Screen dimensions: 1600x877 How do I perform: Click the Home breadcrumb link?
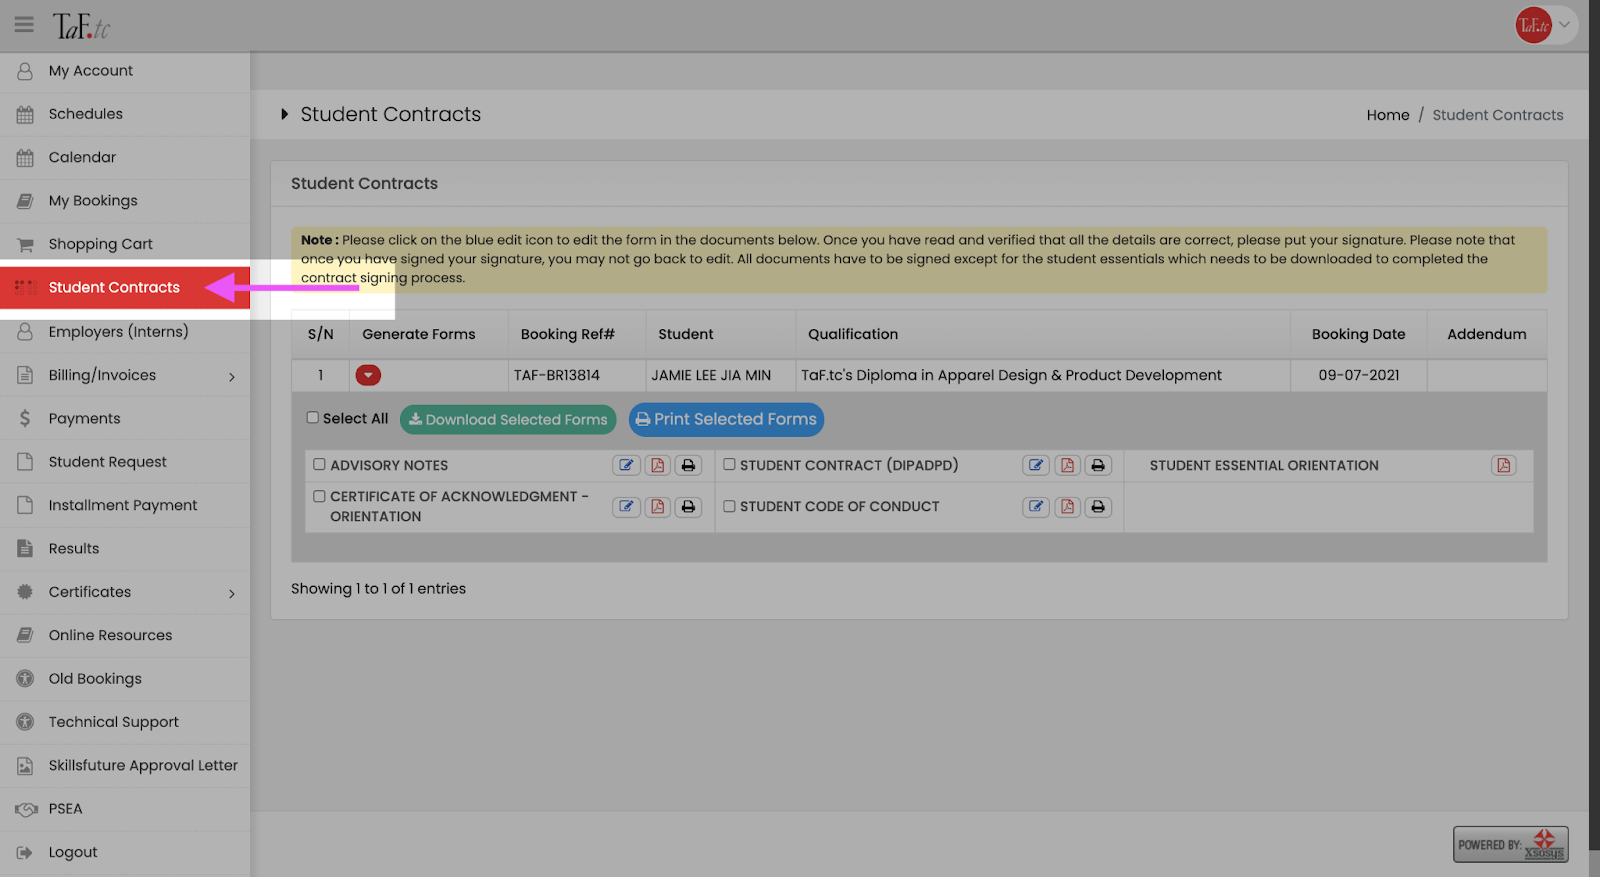coord(1387,115)
